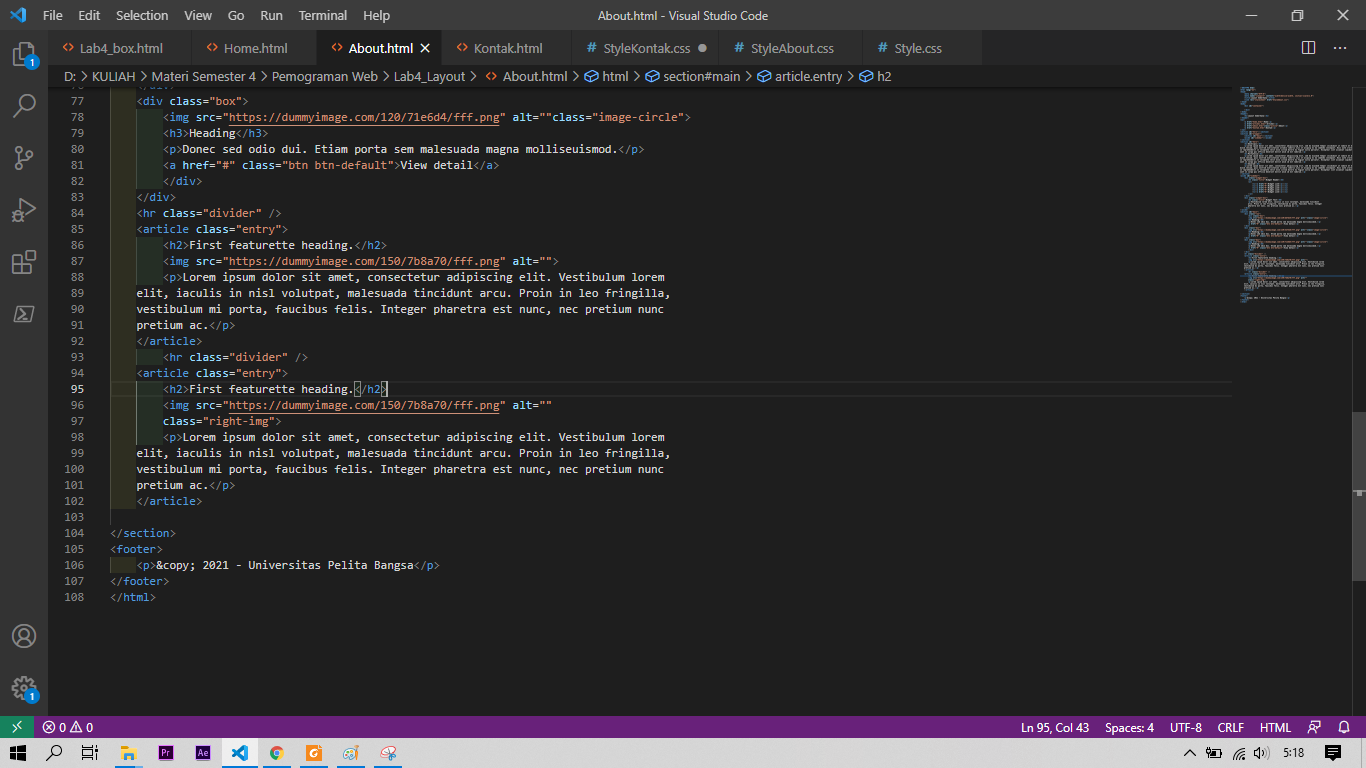Image resolution: width=1366 pixels, height=768 pixels.
Task: Open the Search panel
Action: (24, 105)
